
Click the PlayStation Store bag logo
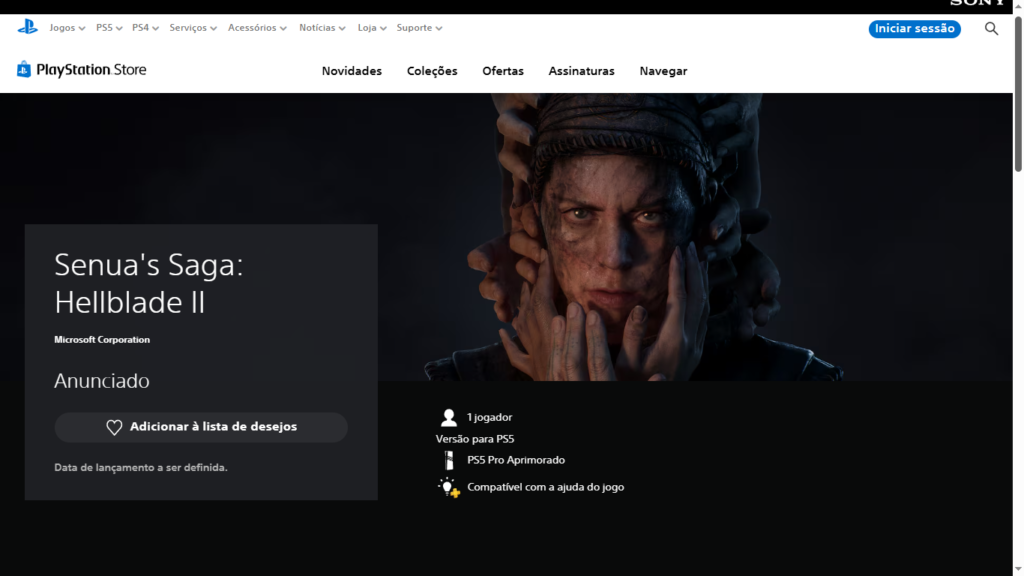pyautogui.click(x=24, y=69)
